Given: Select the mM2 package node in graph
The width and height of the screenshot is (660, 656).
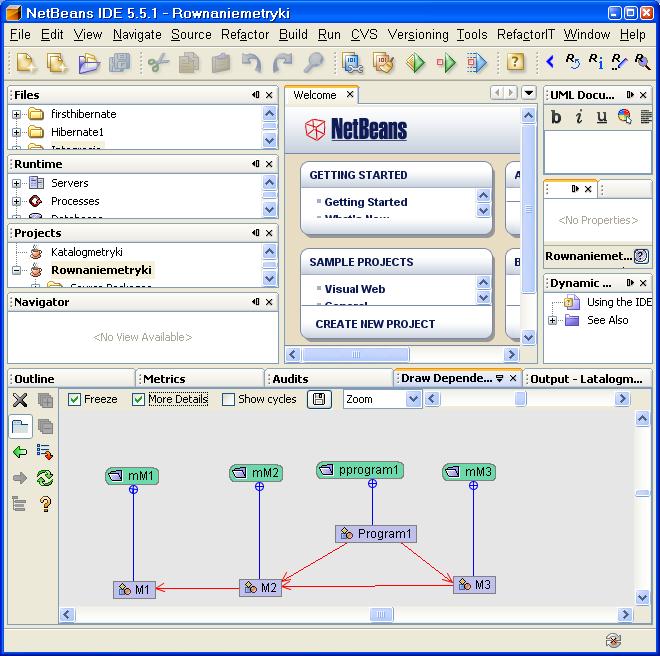Looking at the screenshot, I should click(256, 473).
